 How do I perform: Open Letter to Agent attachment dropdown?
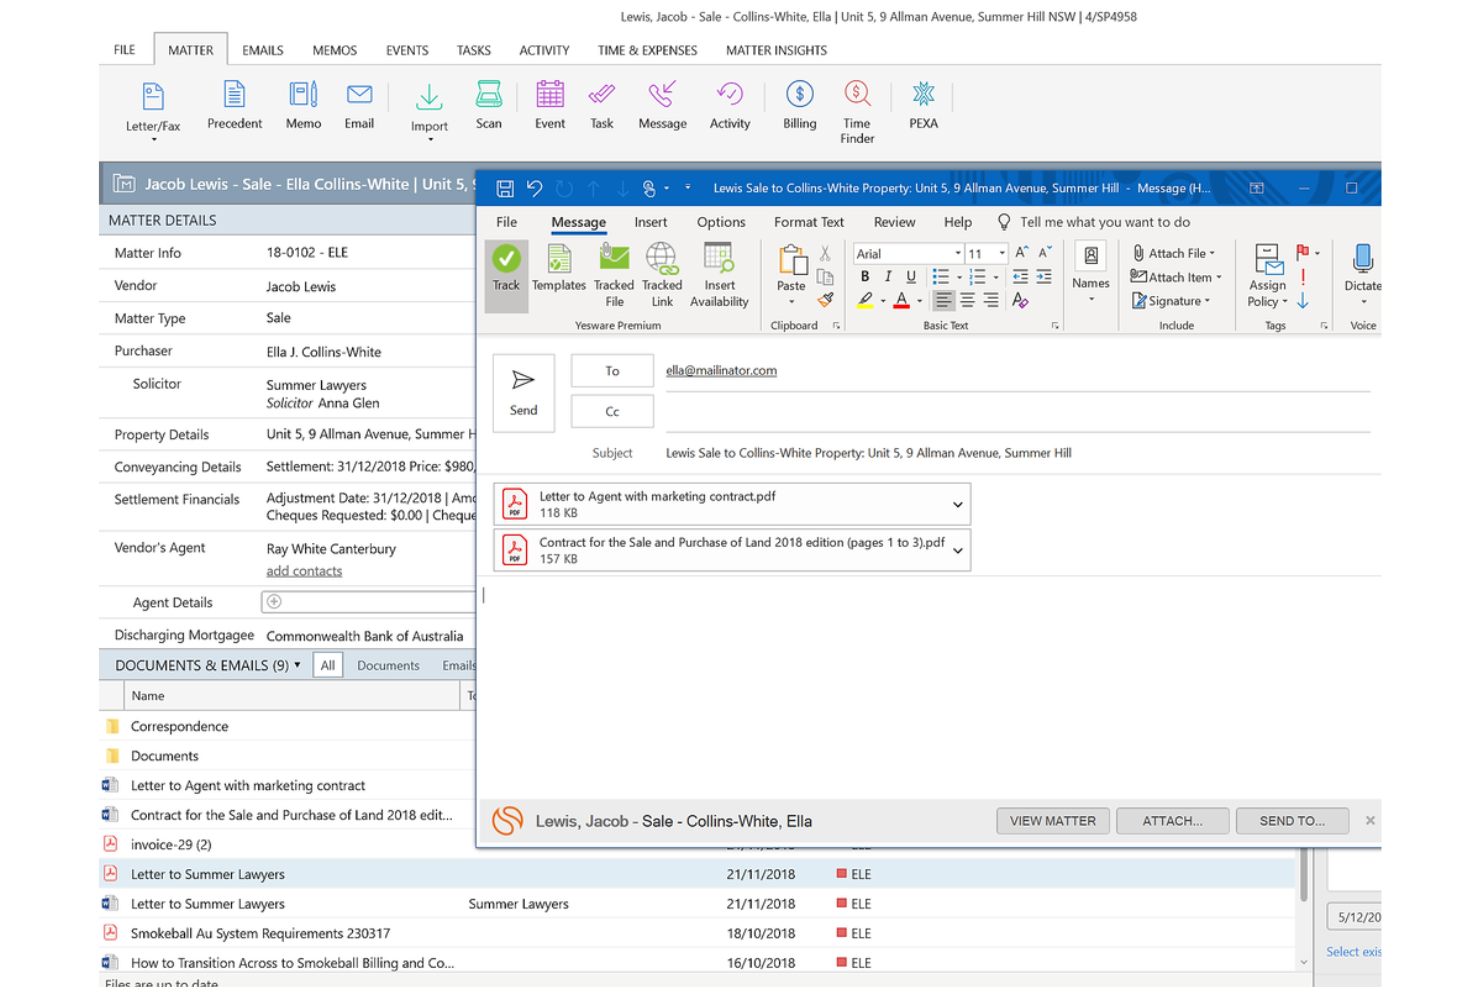[x=957, y=504]
